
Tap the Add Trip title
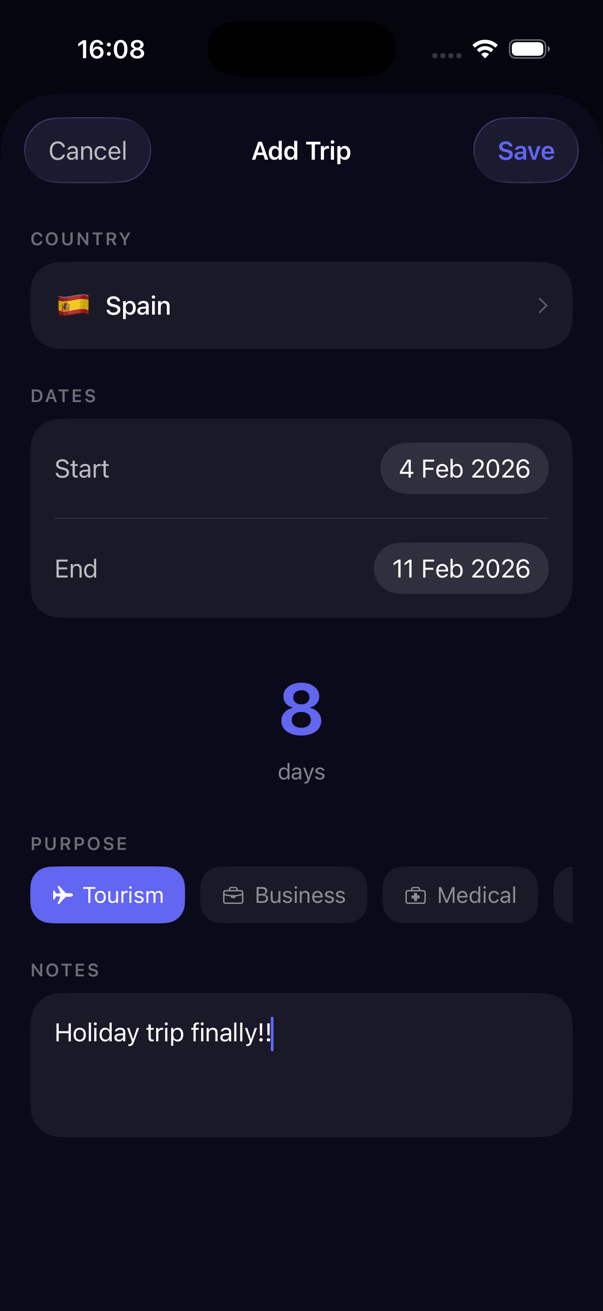pyautogui.click(x=301, y=150)
